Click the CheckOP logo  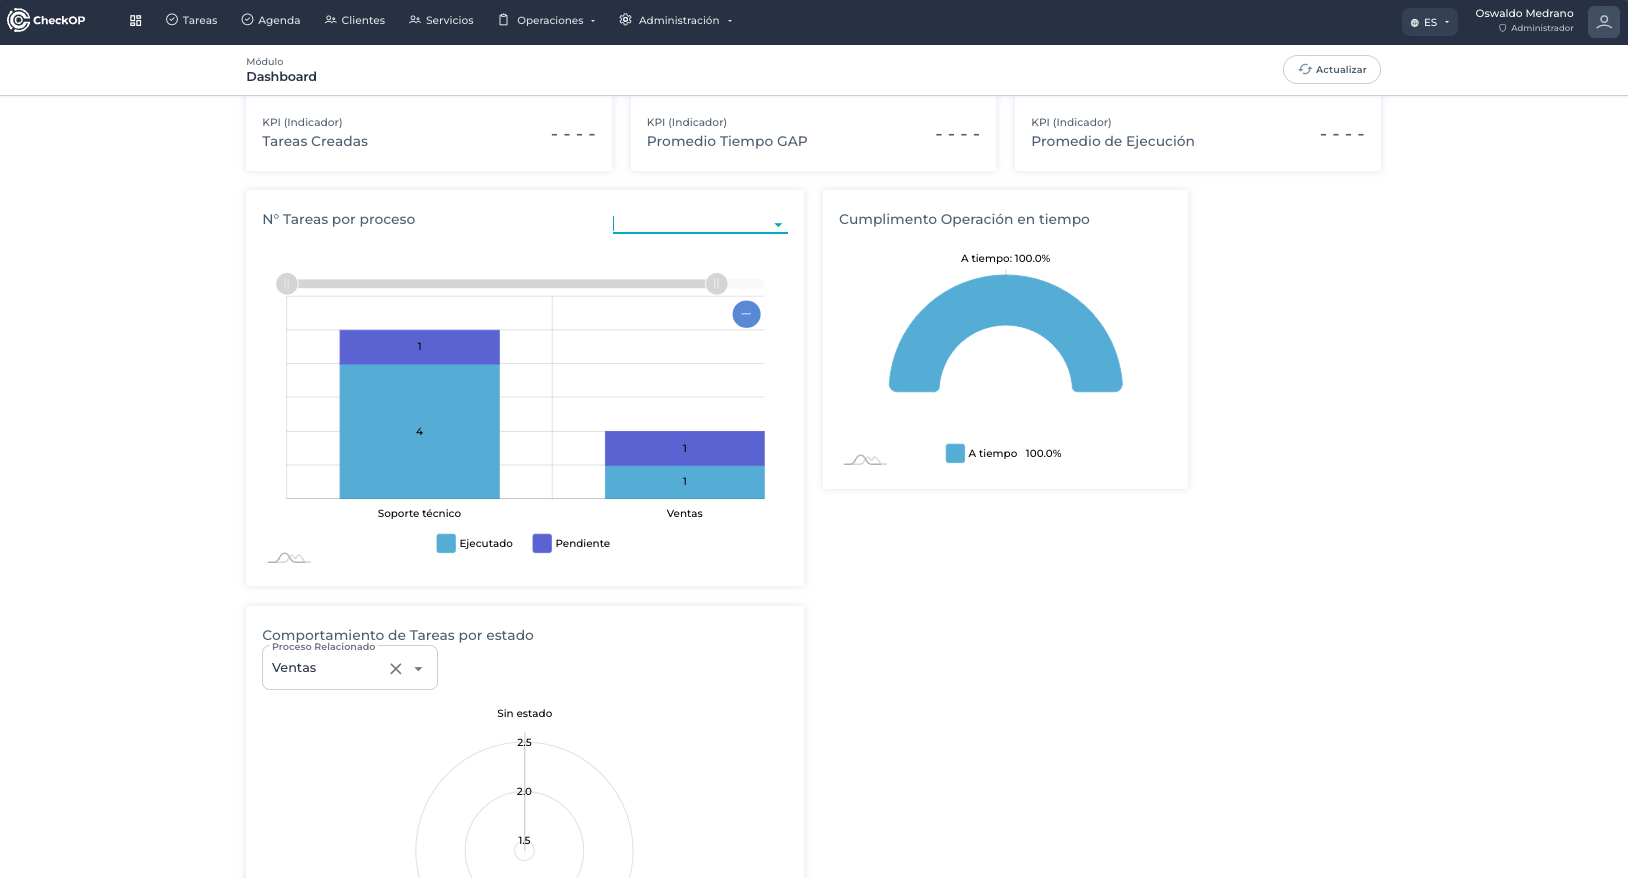[46, 20]
